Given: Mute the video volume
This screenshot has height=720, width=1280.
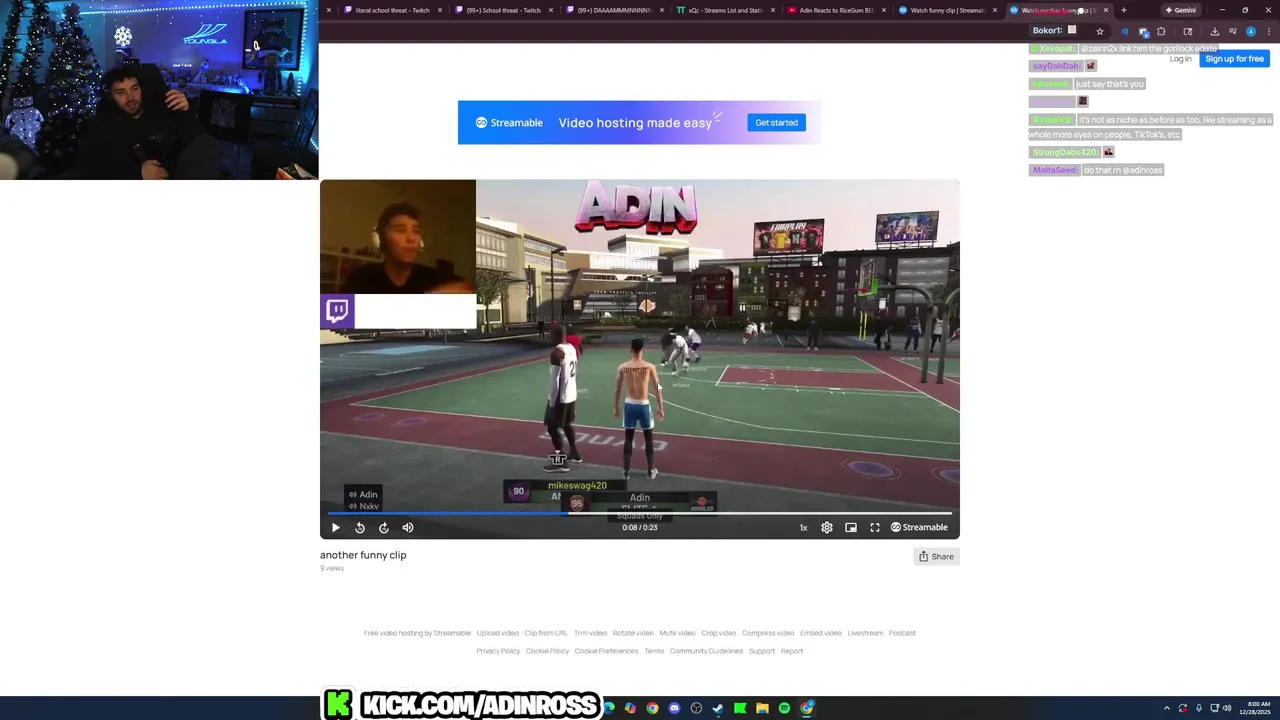Looking at the screenshot, I should click(x=408, y=527).
